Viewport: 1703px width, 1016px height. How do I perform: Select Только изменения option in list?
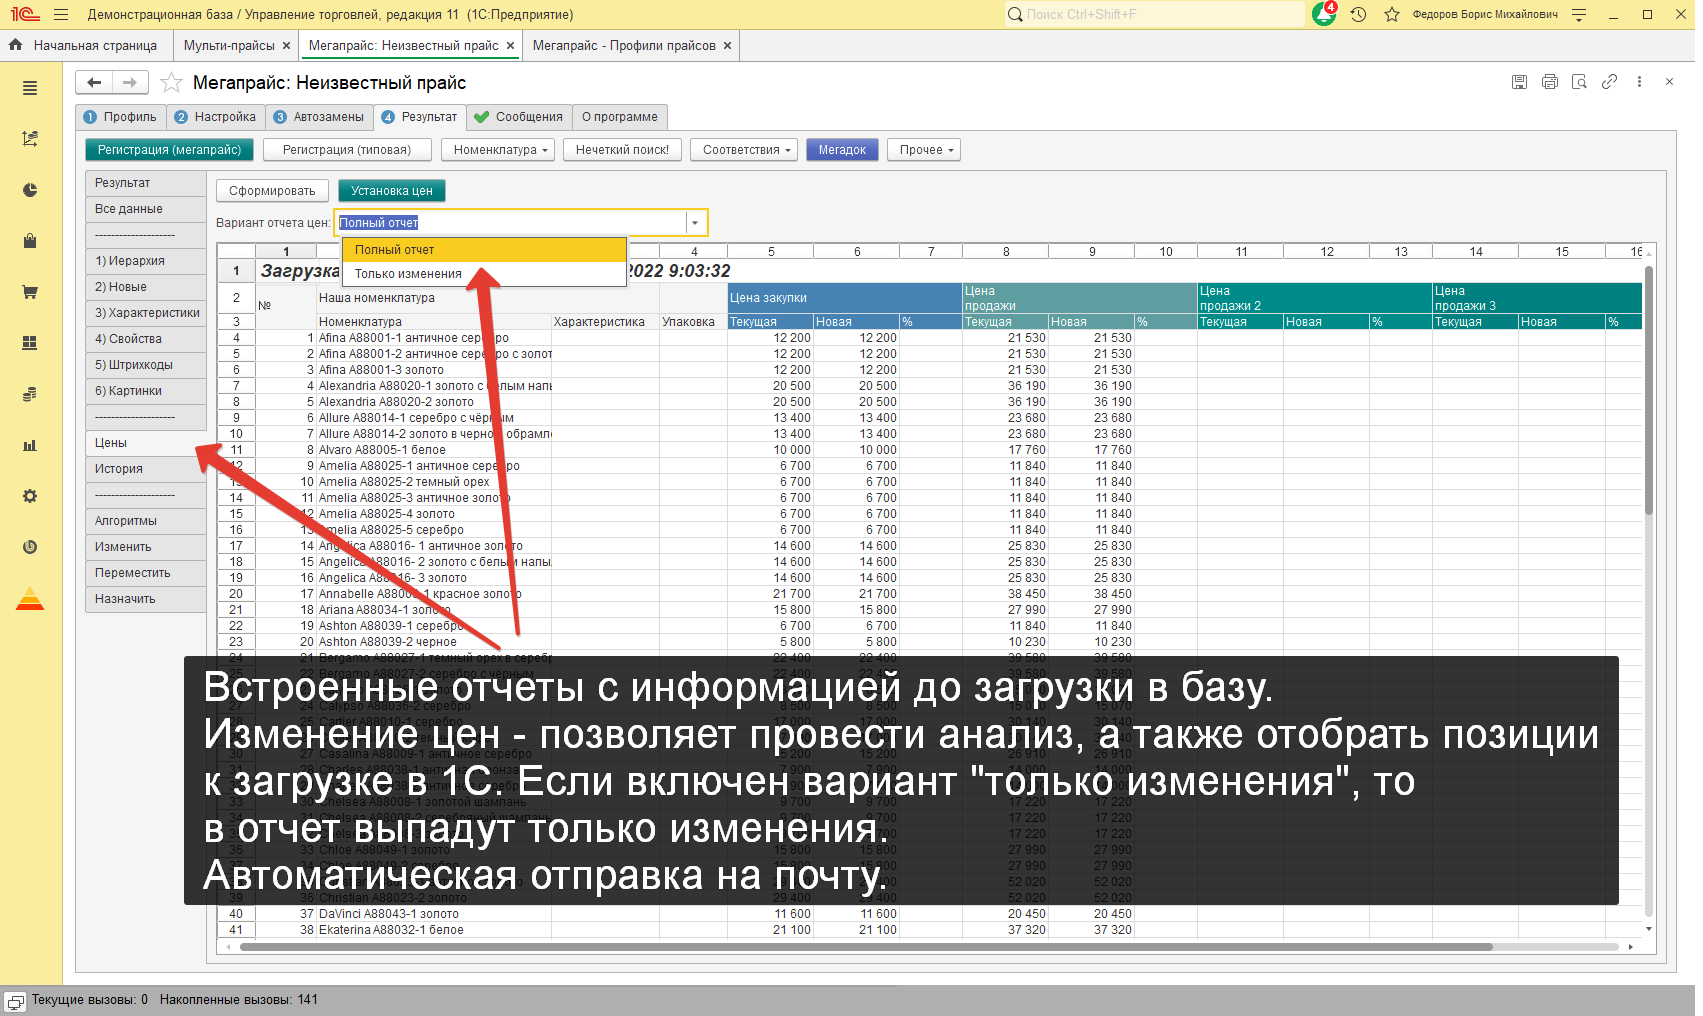point(484,274)
